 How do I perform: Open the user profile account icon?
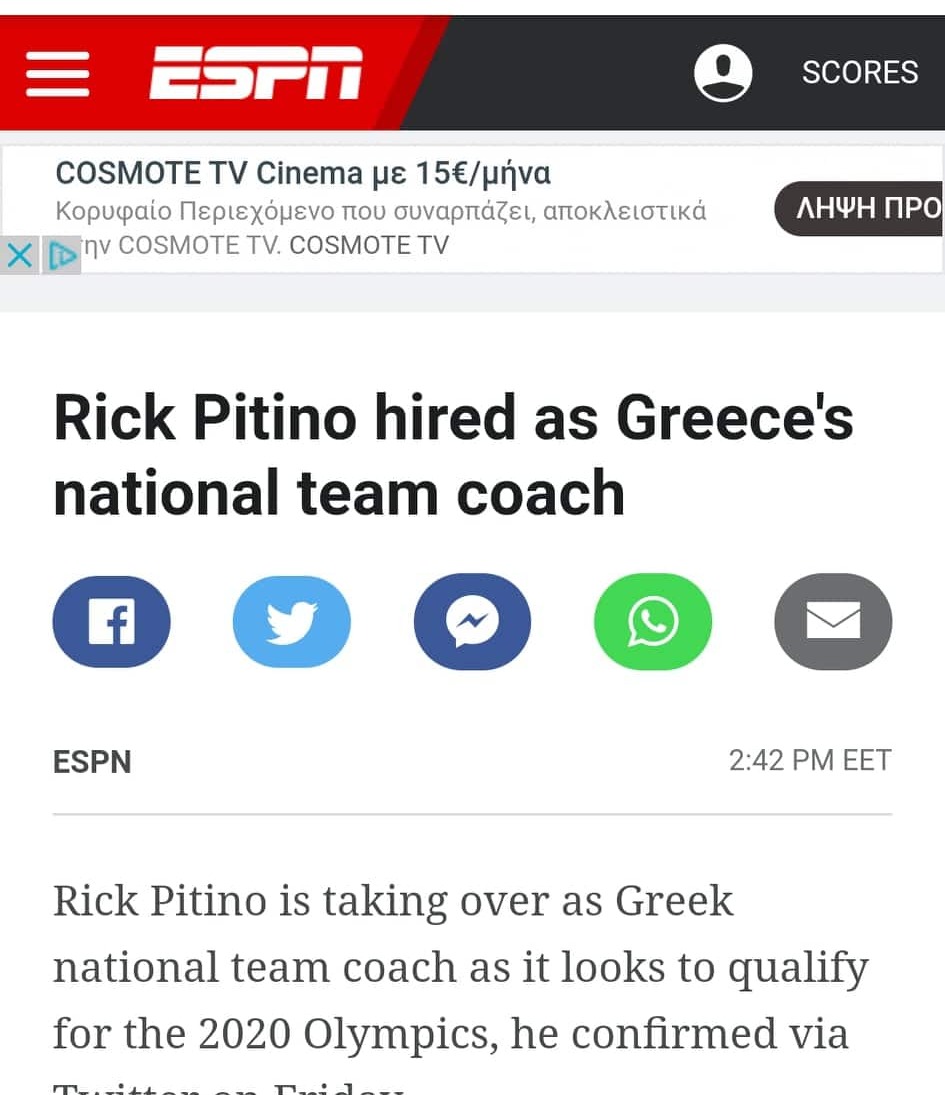pyautogui.click(x=723, y=73)
